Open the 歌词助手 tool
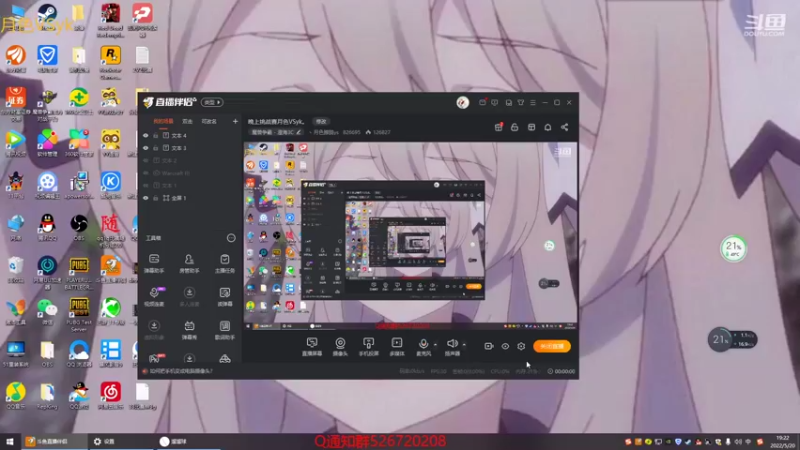This screenshot has width=800, height=450. coord(224,330)
